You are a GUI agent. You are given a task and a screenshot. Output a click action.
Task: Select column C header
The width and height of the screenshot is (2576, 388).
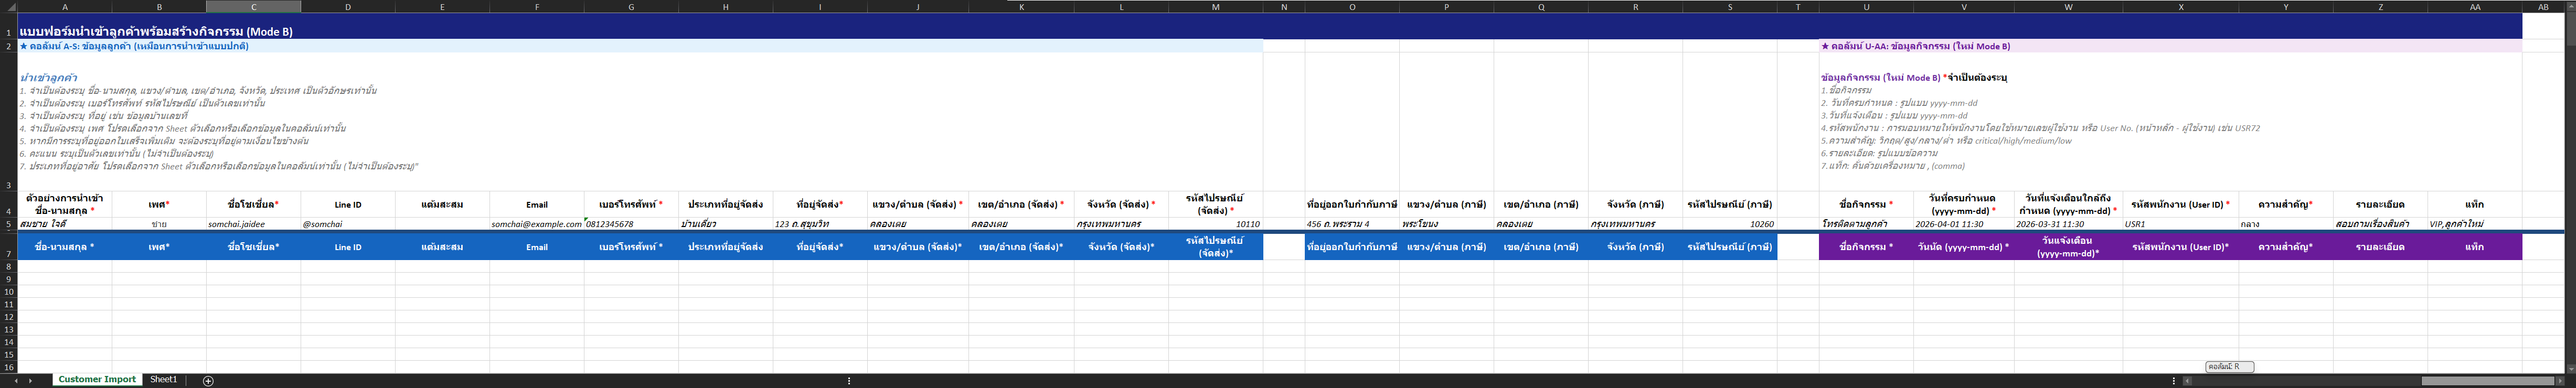(253, 7)
